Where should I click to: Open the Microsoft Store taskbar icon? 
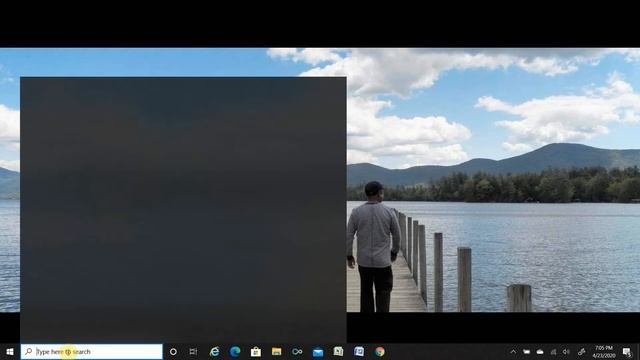[256, 351]
